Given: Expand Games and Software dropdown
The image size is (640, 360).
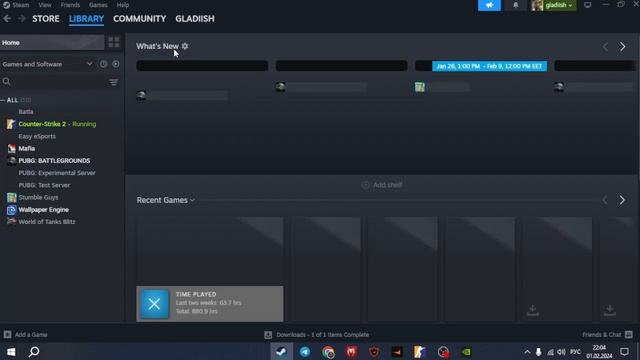Looking at the screenshot, I should (x=47, y=64).
